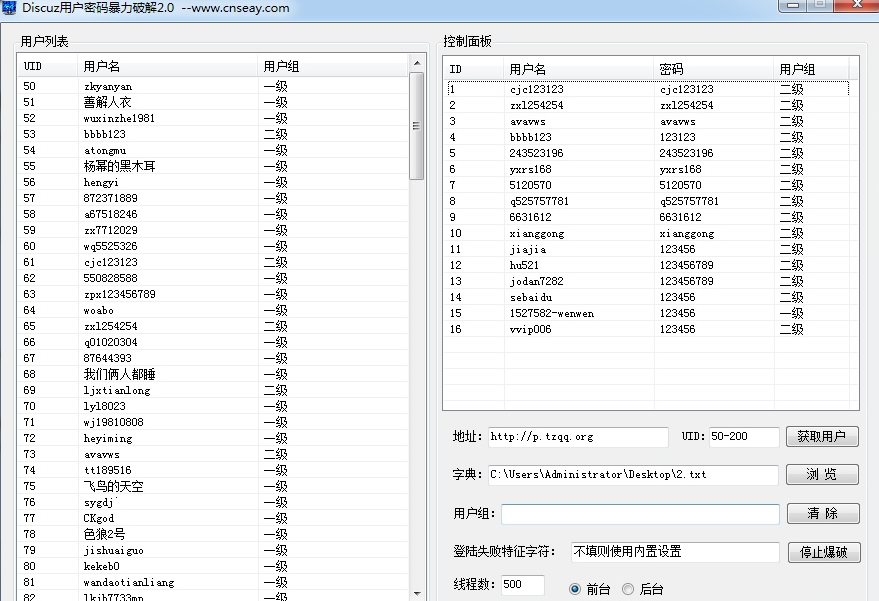Screen dimensions: 879x601
Task: Select the tt189516 row in the user list
Action: coord(213,470)
